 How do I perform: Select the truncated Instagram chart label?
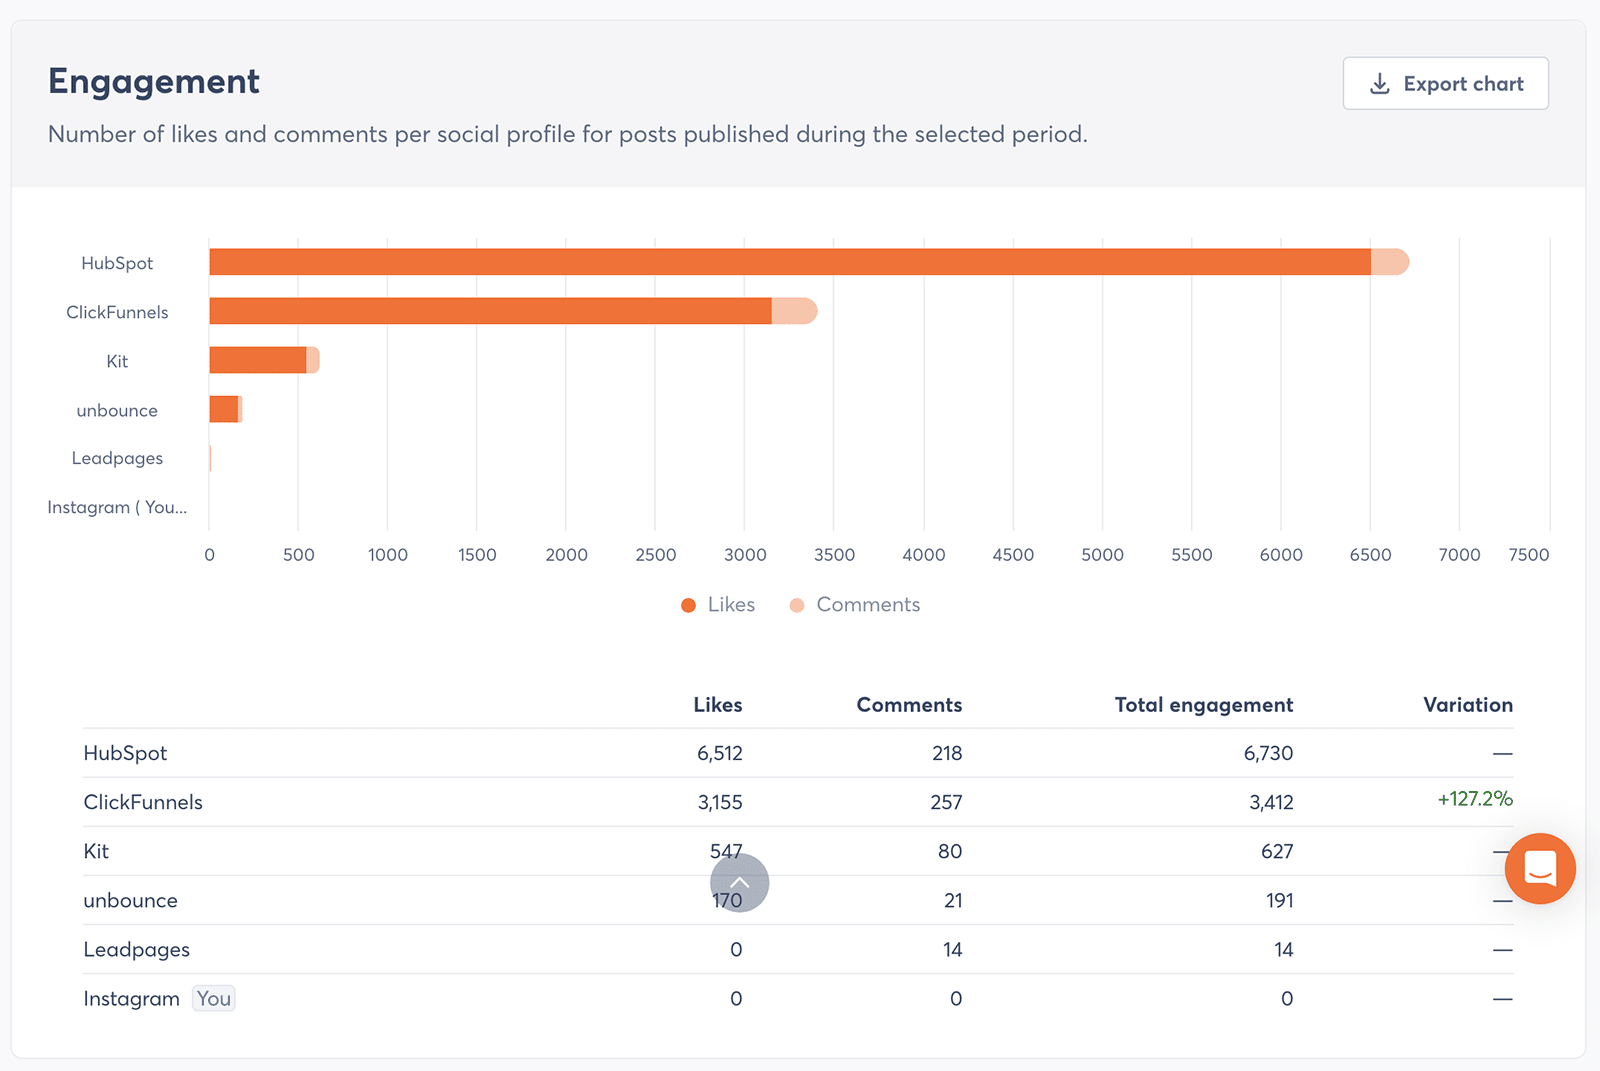(x=117, y=507)
